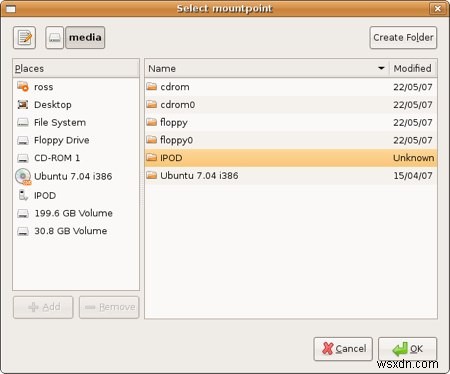Image resolution: width=450 pixels, height=374 pixels.
Task: Select the 'CD-ROM 1' label in Places
Action: (x=57, y=158)
